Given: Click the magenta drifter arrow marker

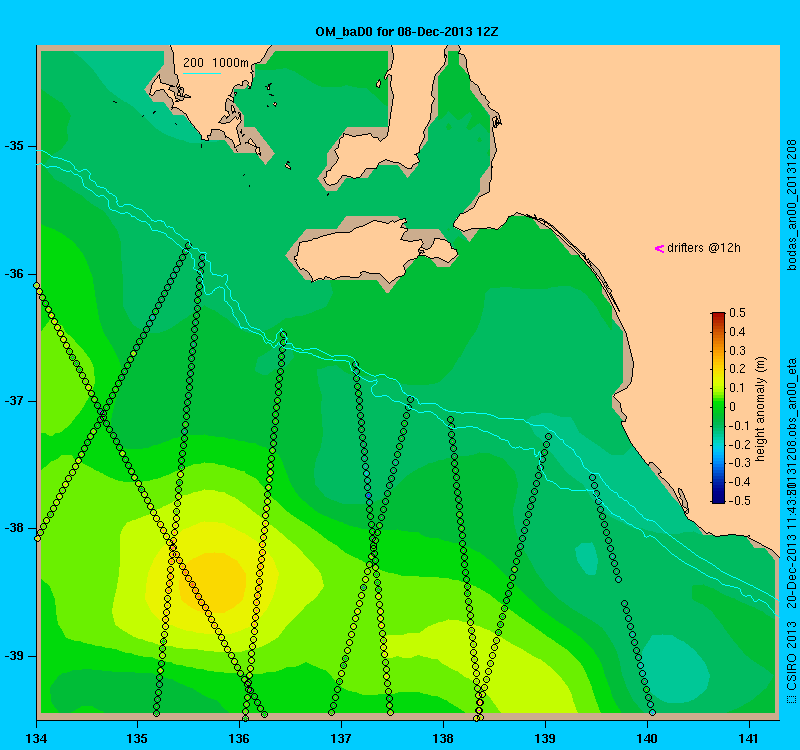Looking at the screenshot, I should 659,248.
